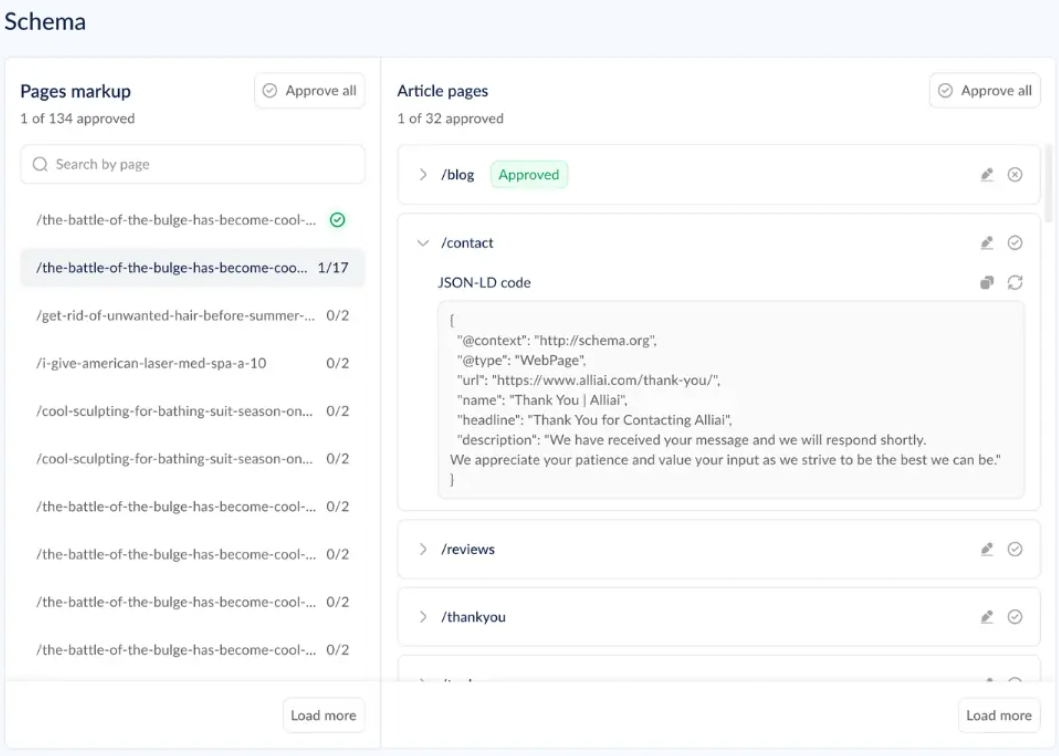Click the edit pencil icon for /blog
1059x756 pixels.
pyautogui.click(x=987, y=175)
